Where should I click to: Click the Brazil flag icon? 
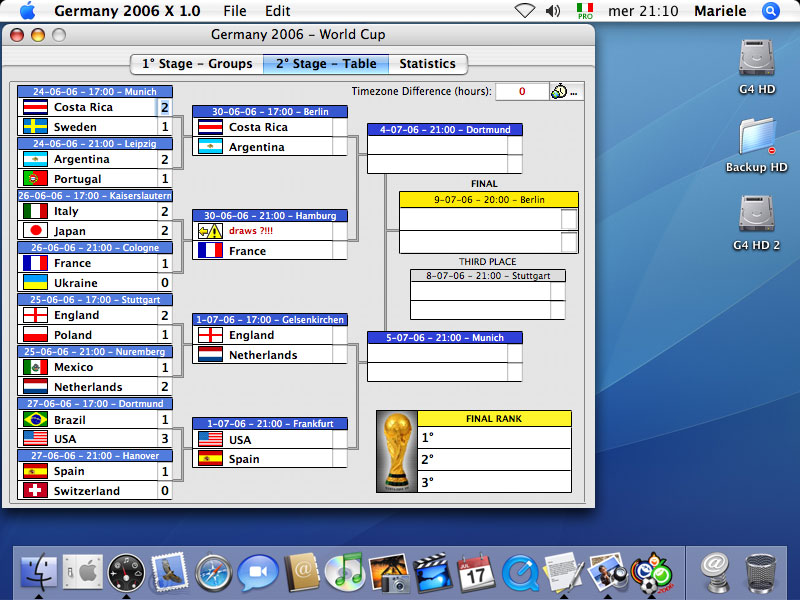35,419
